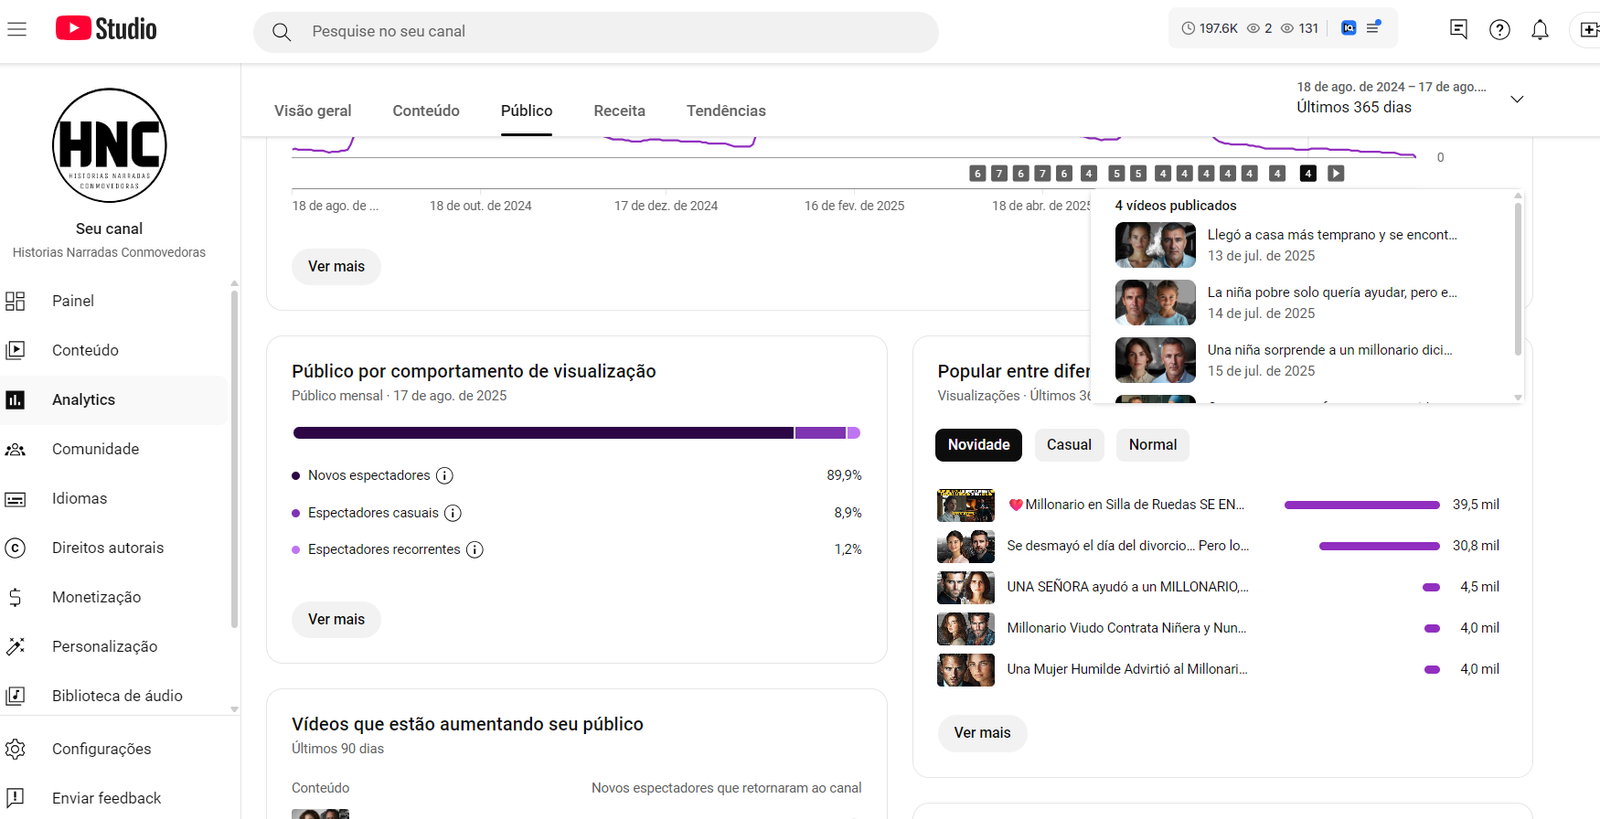This screenshot has width=1600, height=819.
Task: Click the create video plus icon
Action: coord(1588,30)
